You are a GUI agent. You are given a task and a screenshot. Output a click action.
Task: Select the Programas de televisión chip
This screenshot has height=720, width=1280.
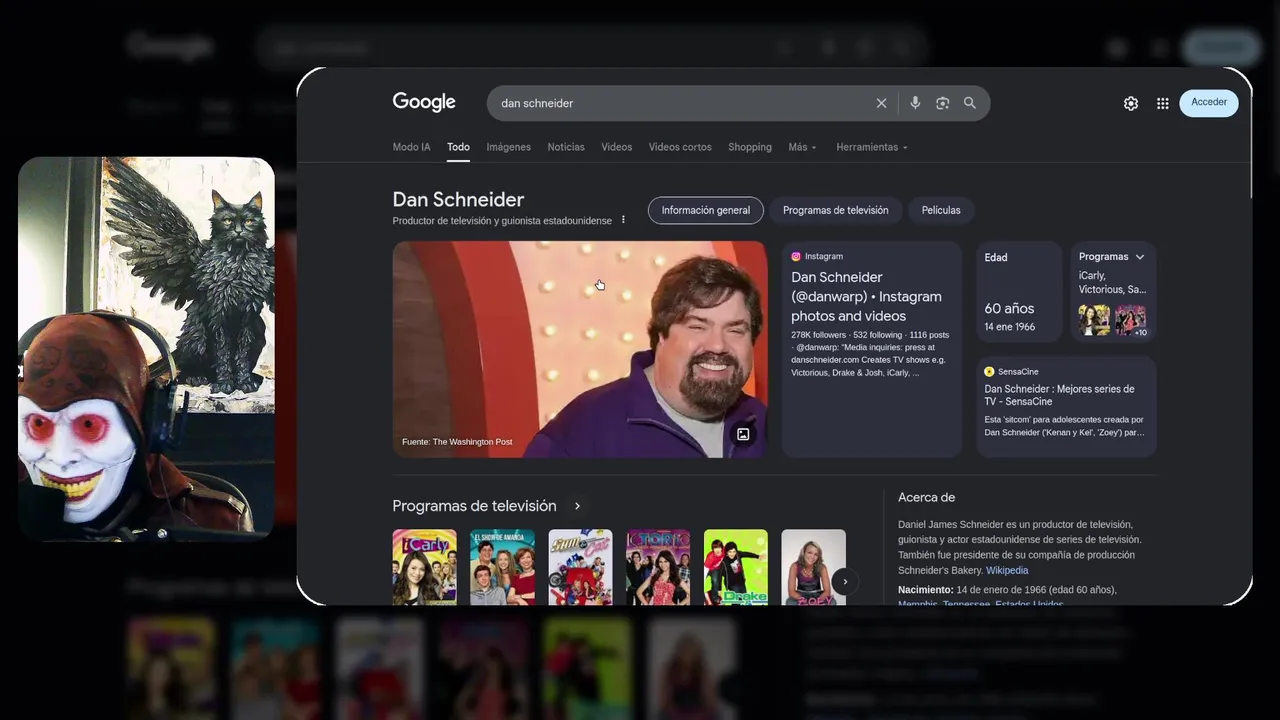pyautogui.click(x=835, y=210)
